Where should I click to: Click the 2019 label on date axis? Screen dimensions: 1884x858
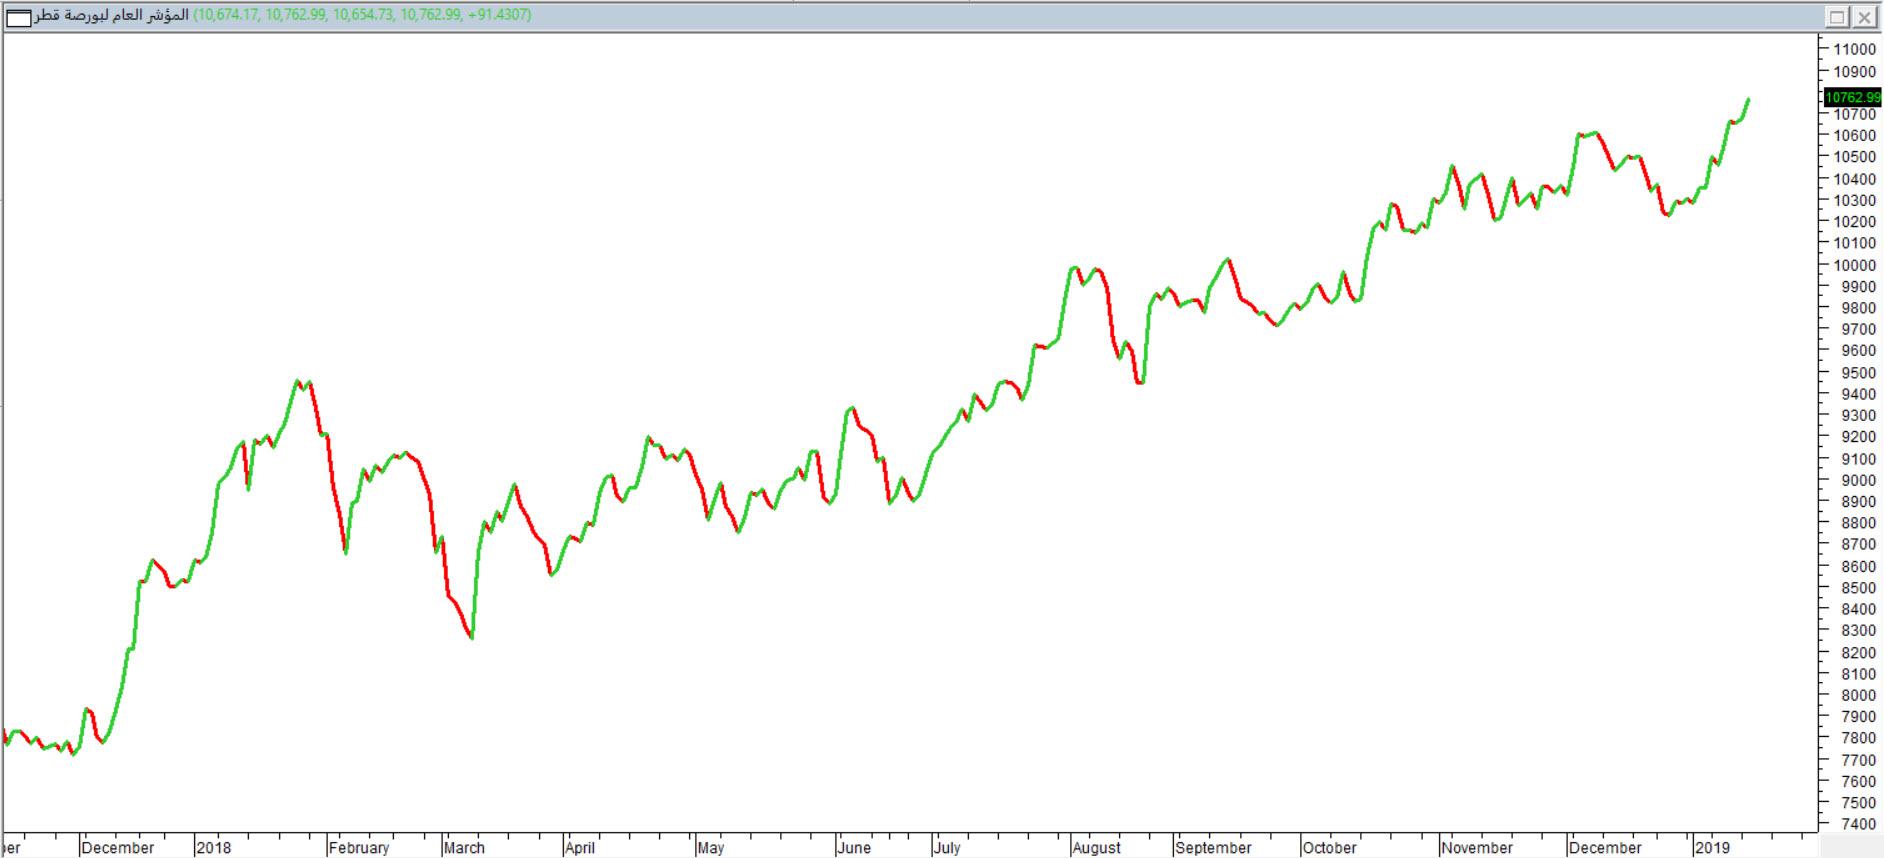click(1711, 848)
